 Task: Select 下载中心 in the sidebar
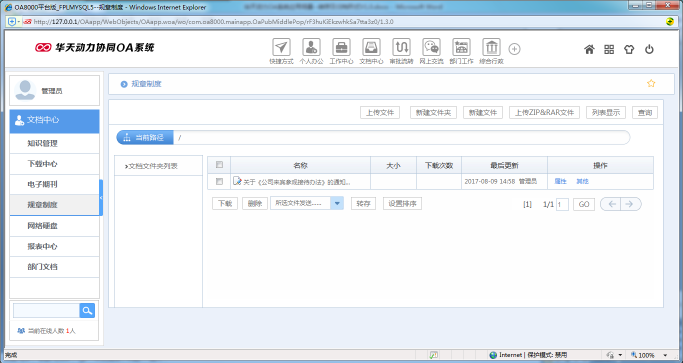point(54,164)
